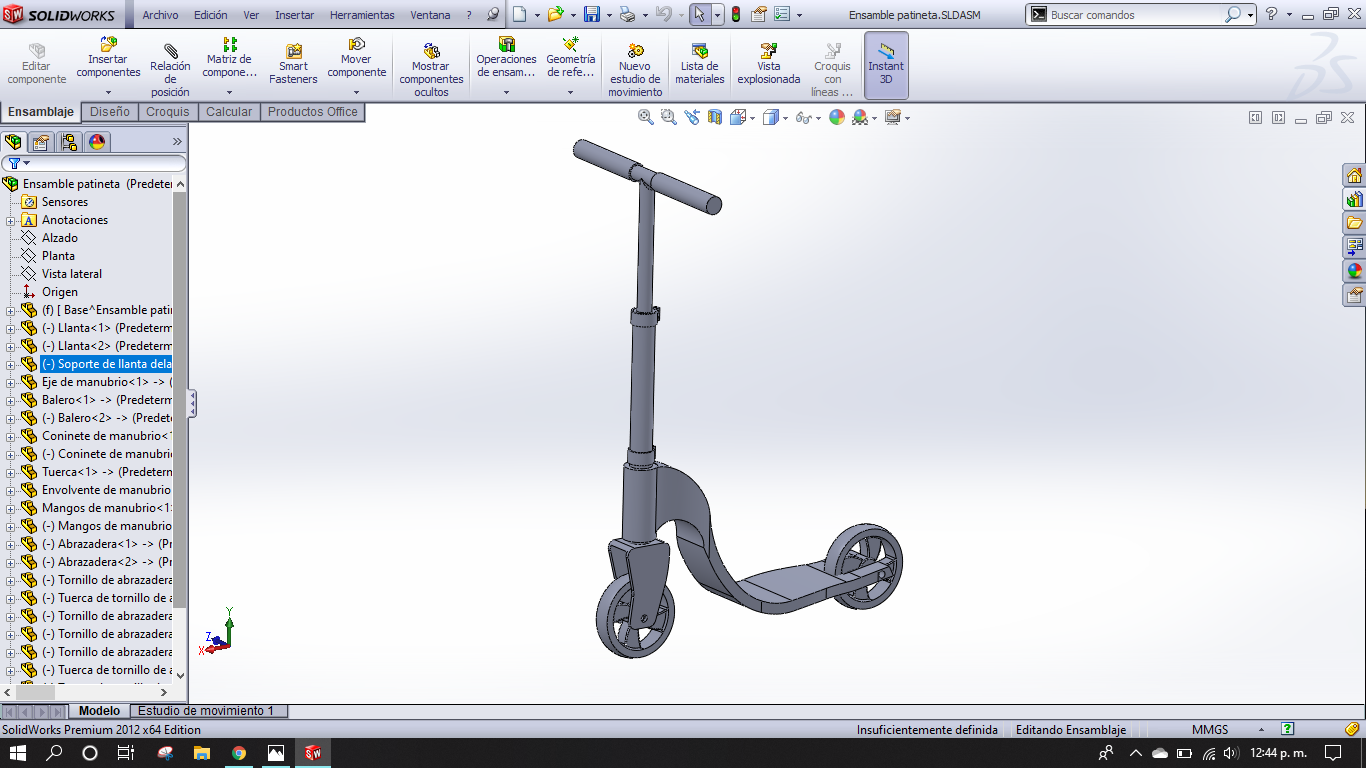Open the Geometría de referencia dropdown
1366x768 pixels.
click(570, 92)
